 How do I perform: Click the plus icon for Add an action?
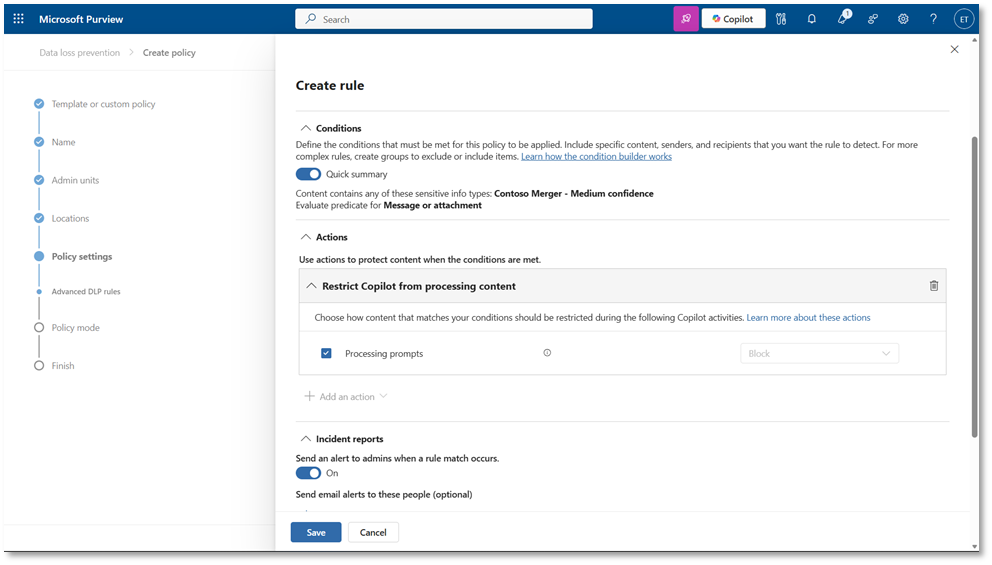[x=309, y=396]
